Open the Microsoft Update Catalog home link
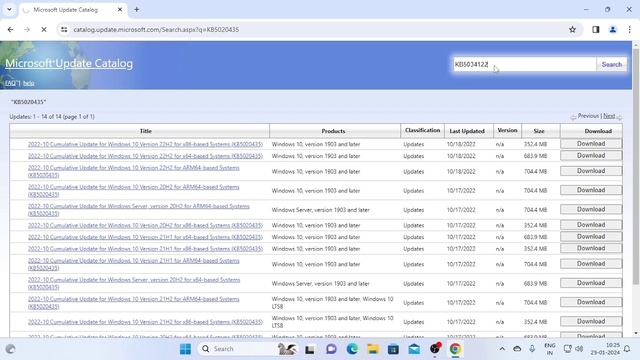Image resolution: width=640 pixels, height=360 pixels. (x=69, y=63)
